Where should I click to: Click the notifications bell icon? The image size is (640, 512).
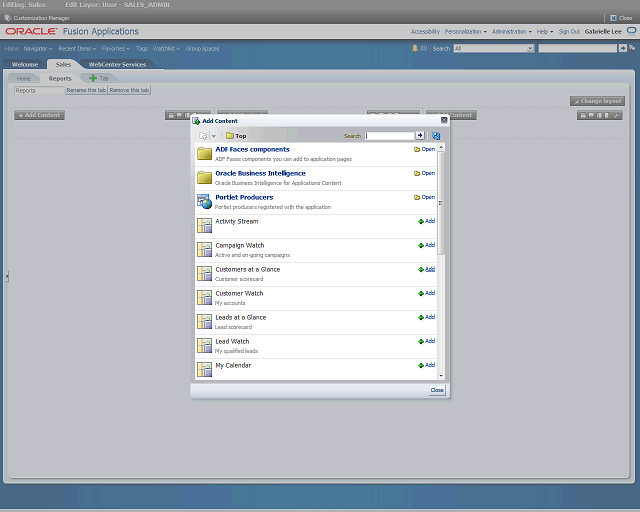point(415,48)
